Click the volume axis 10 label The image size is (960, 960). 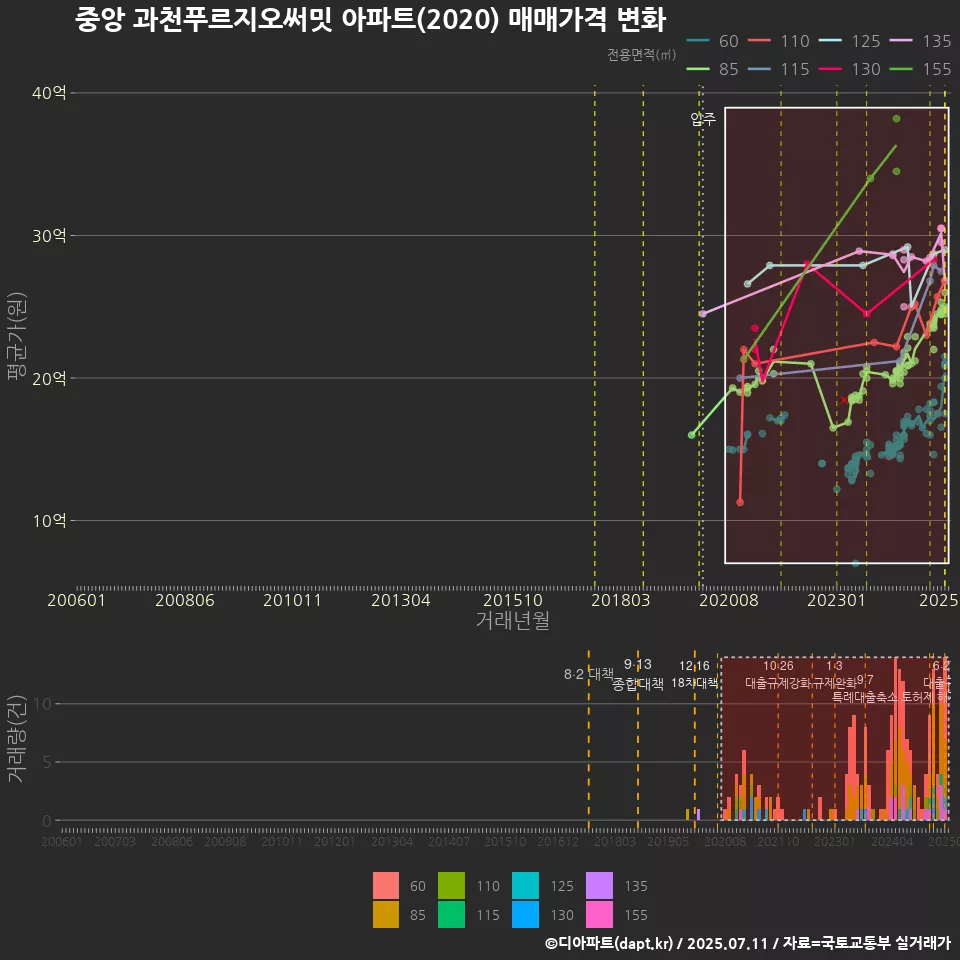tap(43, 704)
